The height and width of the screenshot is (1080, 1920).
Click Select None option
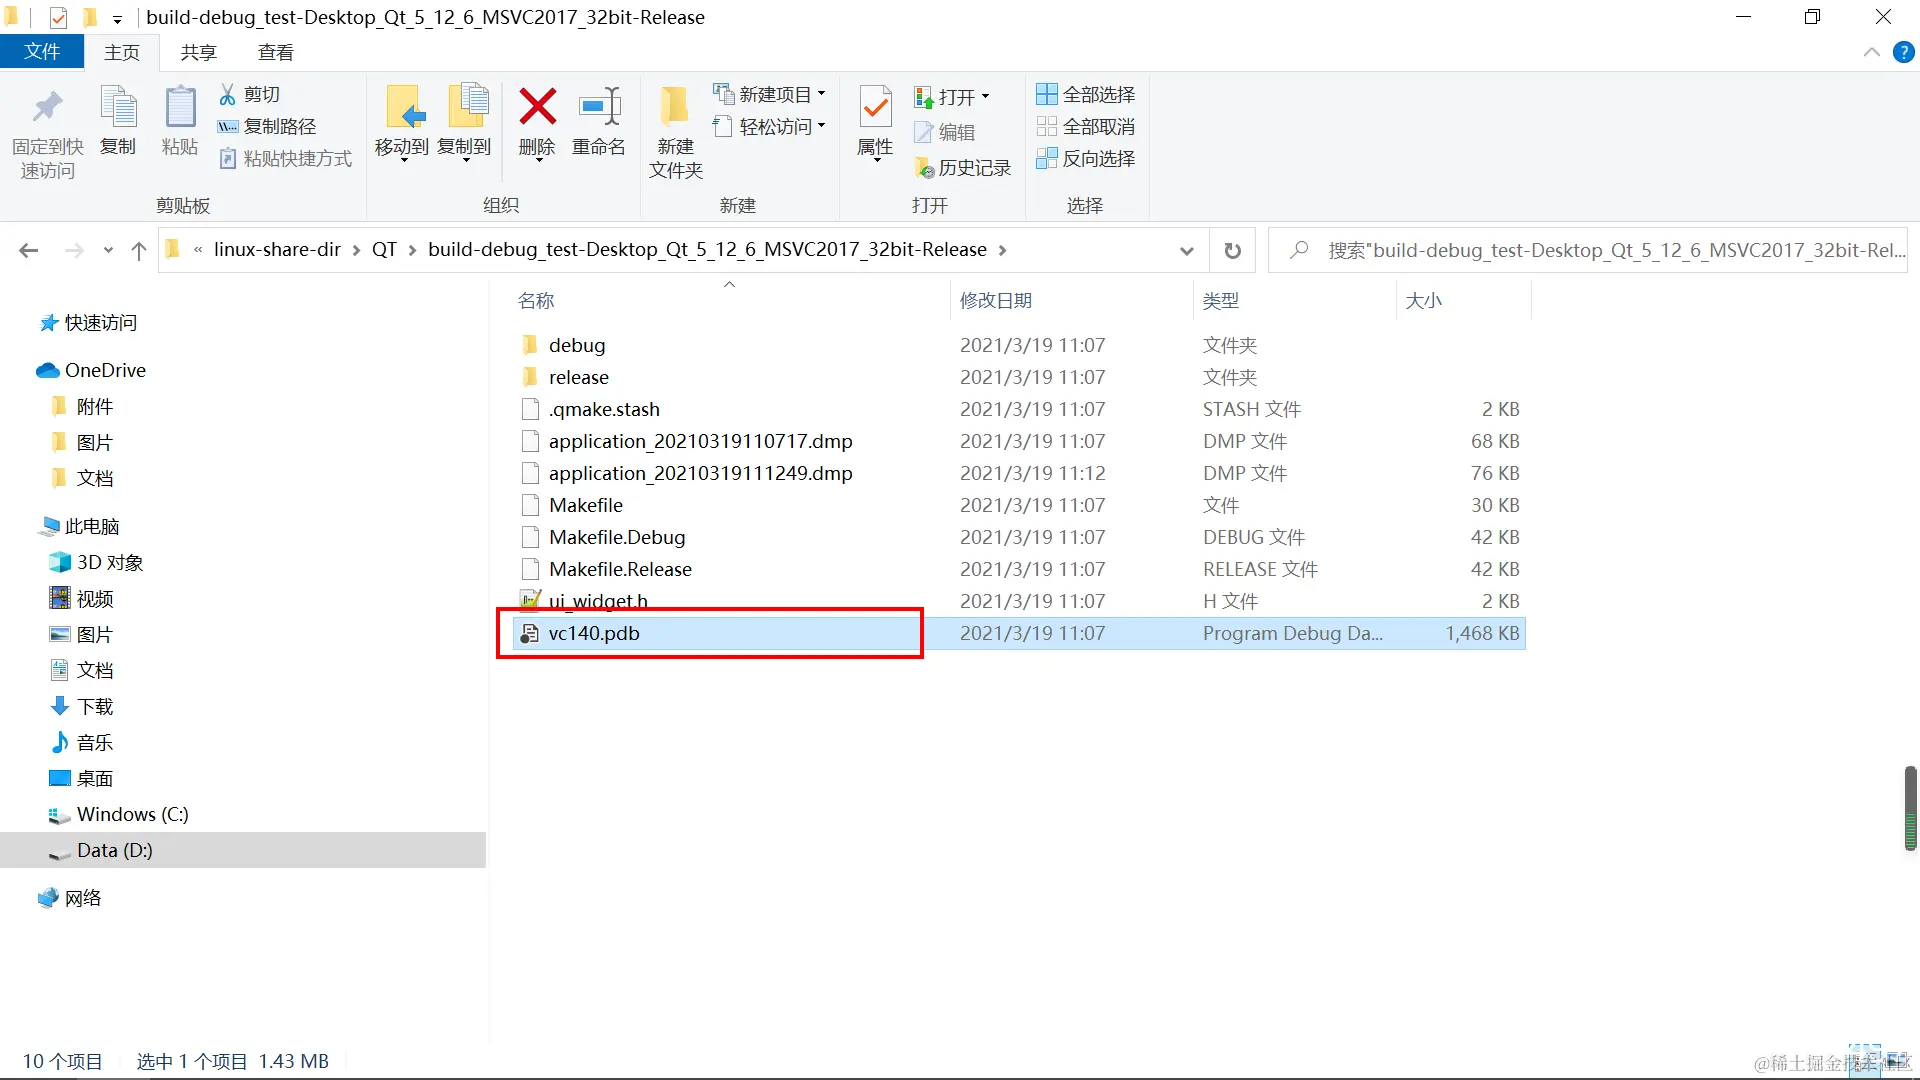coord(1085,126)
